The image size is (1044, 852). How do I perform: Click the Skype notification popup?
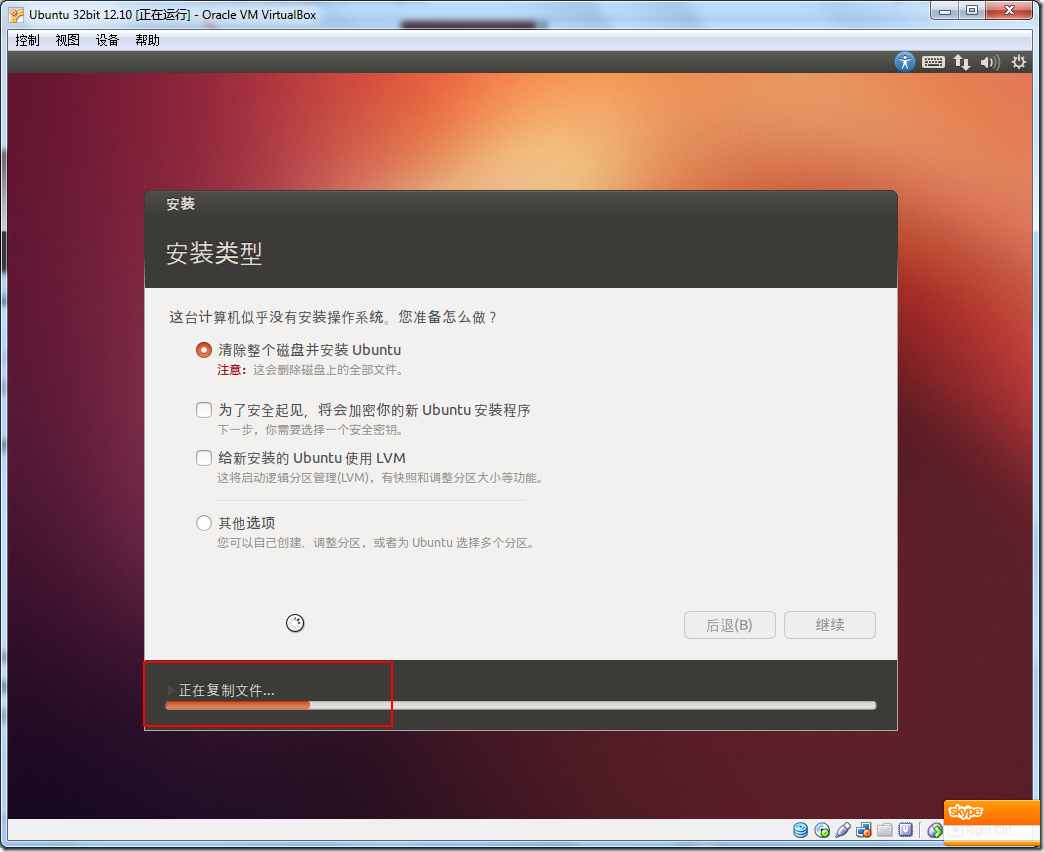pos(991,823)
